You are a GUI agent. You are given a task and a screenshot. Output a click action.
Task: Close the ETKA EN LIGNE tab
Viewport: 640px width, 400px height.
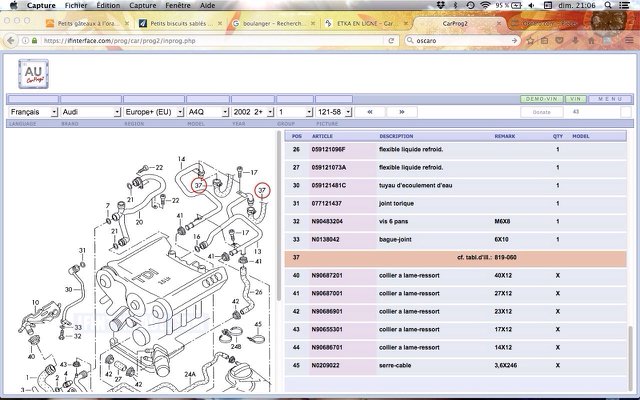pyautogui.click(x=406, y=23)
